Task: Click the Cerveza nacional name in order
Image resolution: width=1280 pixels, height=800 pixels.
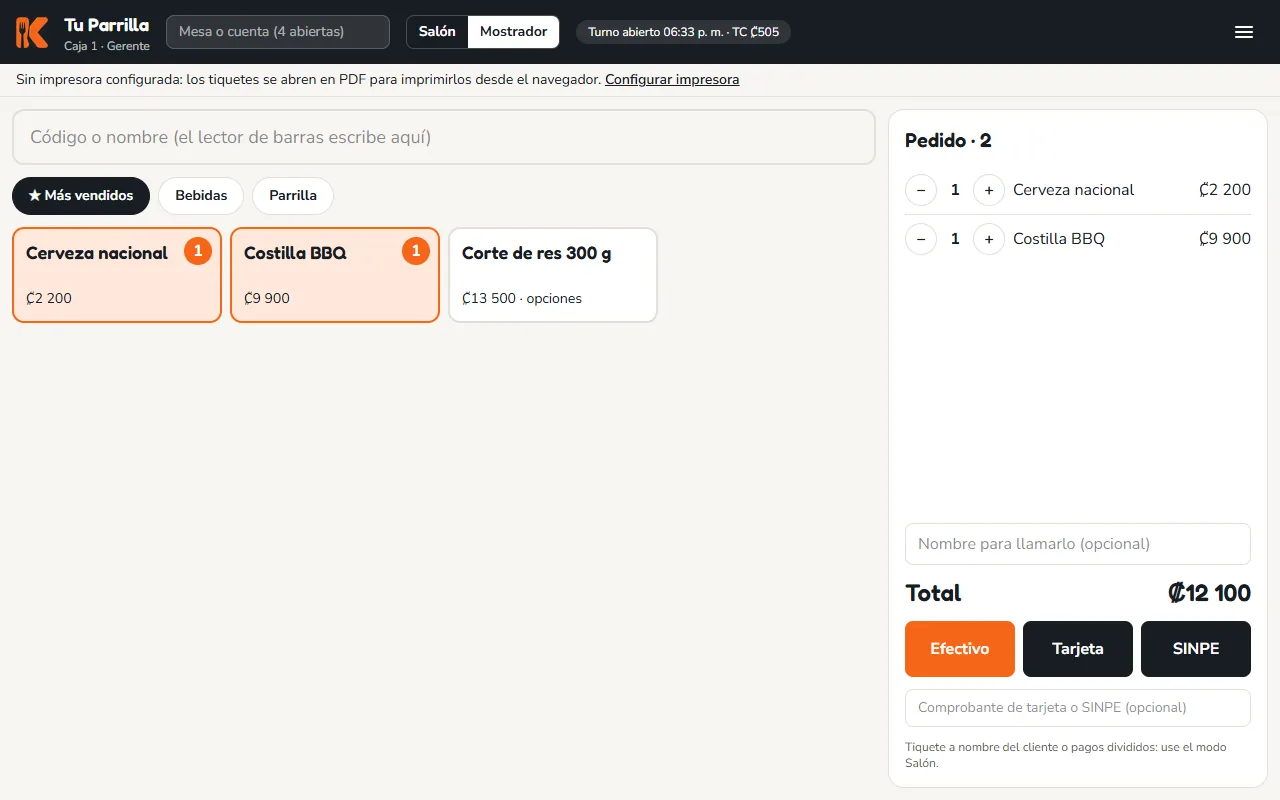Action: pos(1074,190)
